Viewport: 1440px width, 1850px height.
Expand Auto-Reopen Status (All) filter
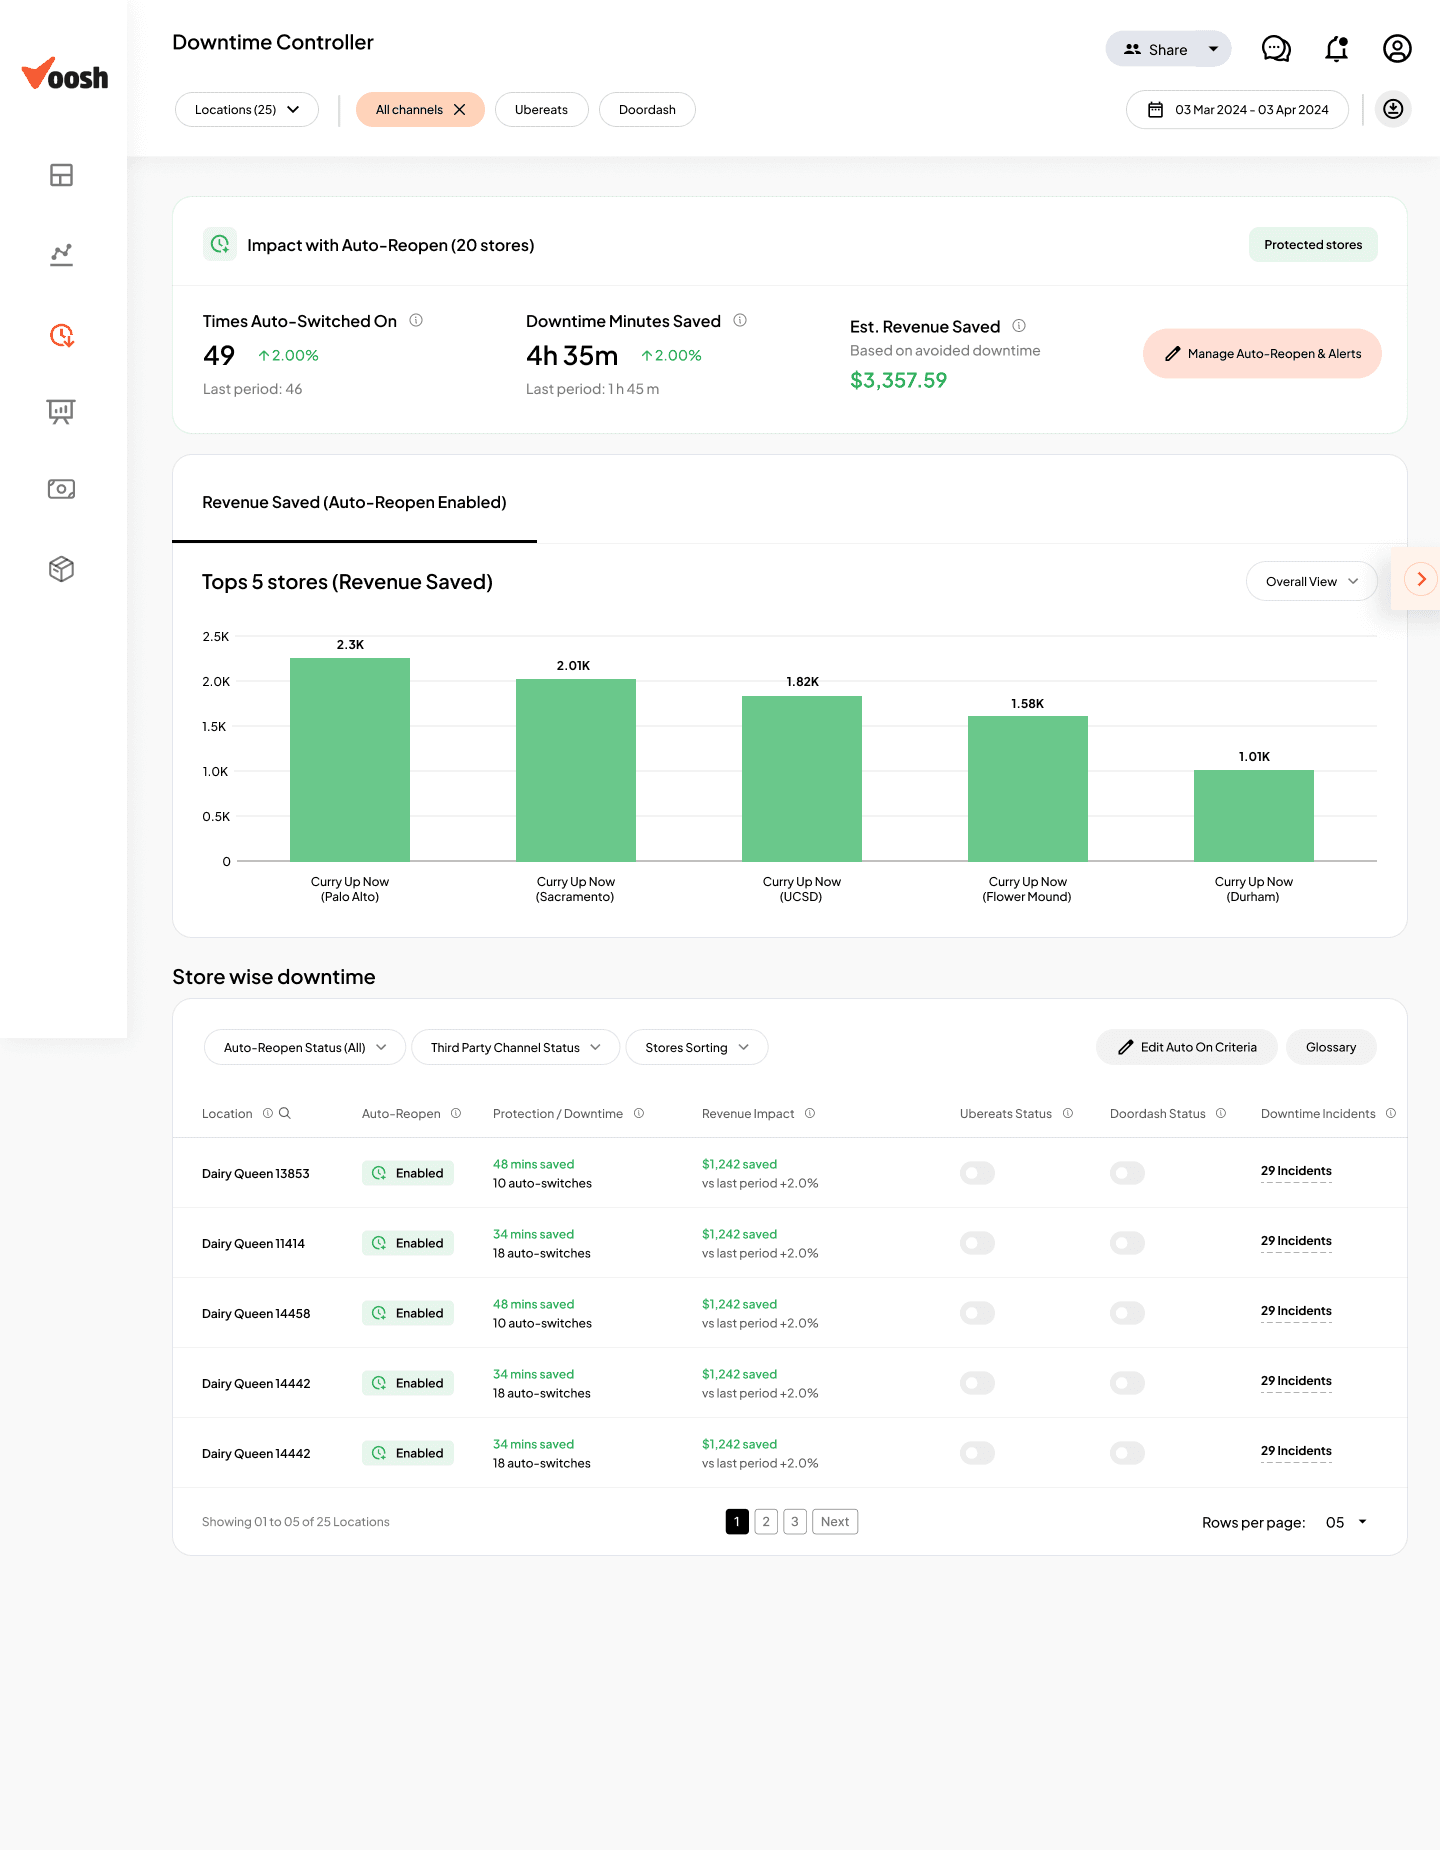(304, 1047)
